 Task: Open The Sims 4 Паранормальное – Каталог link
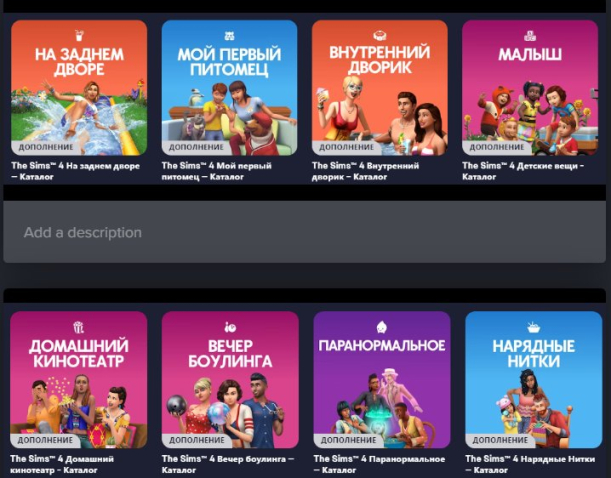point(379,464)
